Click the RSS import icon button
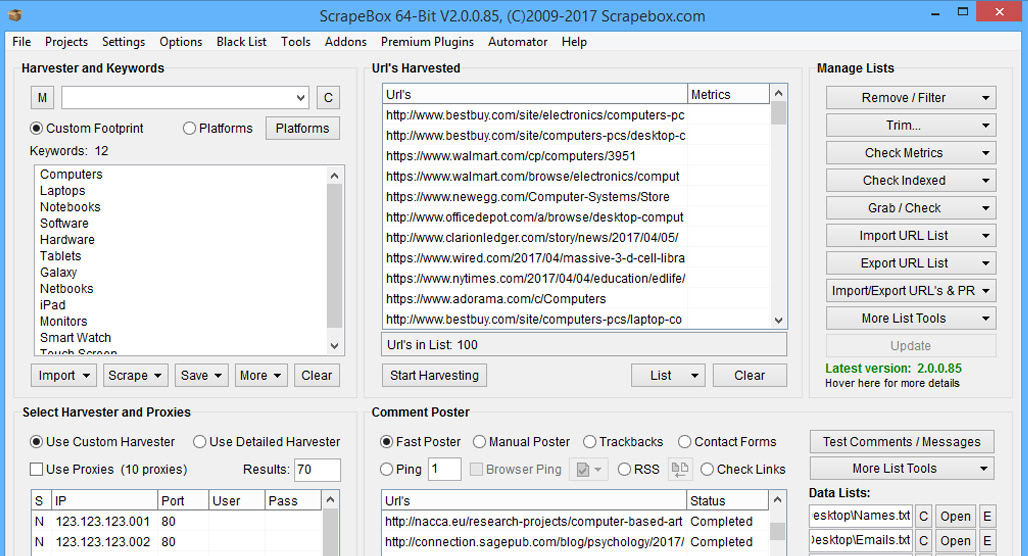 (679, 469)
